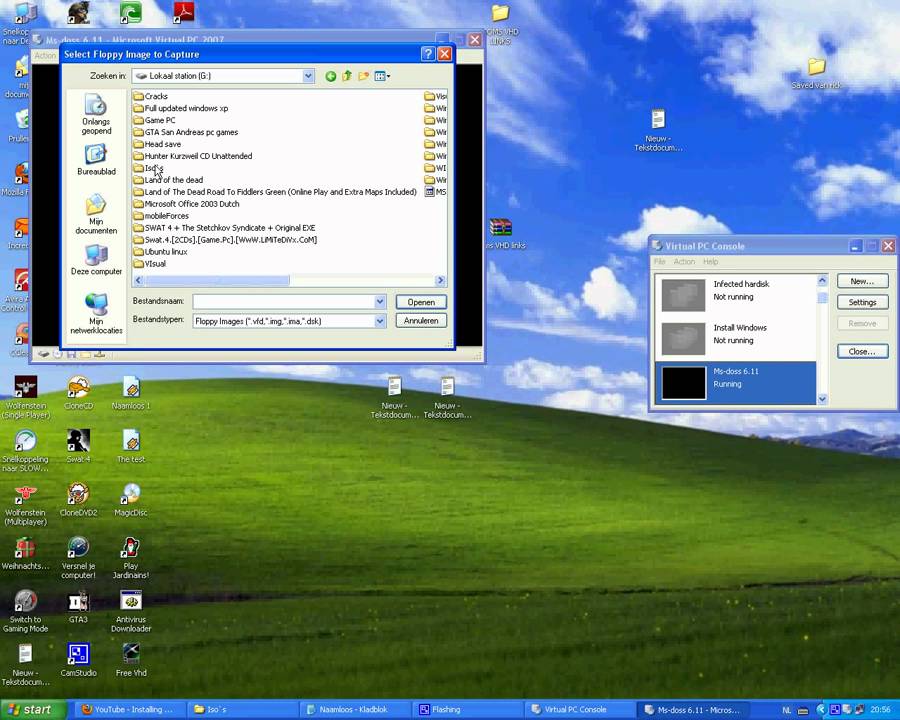This screenshot has height=720, width=900.
Task: Select Hunter Kurzweil CD Unattended folder
Action: [193, 156]
